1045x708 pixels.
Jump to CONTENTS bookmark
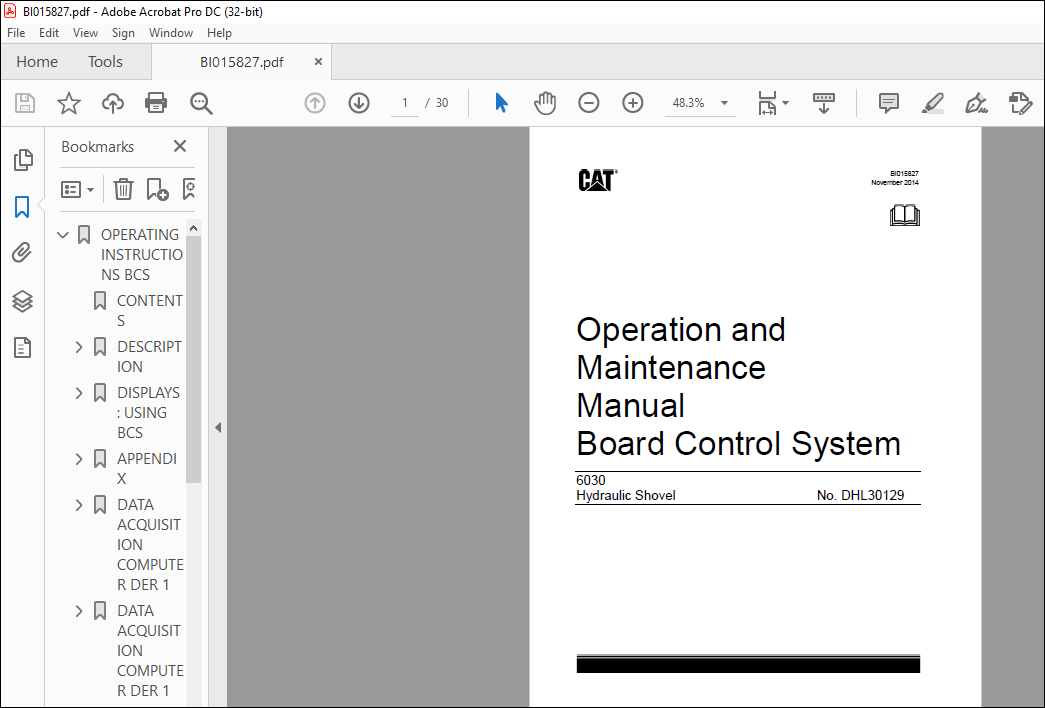coord(150,311)
